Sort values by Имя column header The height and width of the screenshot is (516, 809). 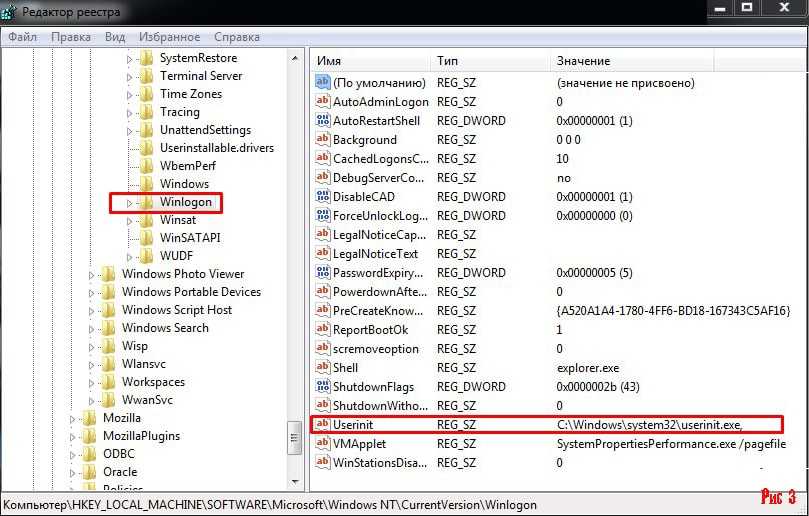click(370, 61)
